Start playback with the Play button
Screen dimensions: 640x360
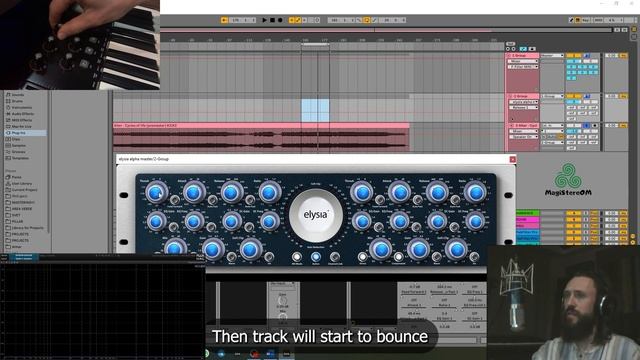(264, 20)
